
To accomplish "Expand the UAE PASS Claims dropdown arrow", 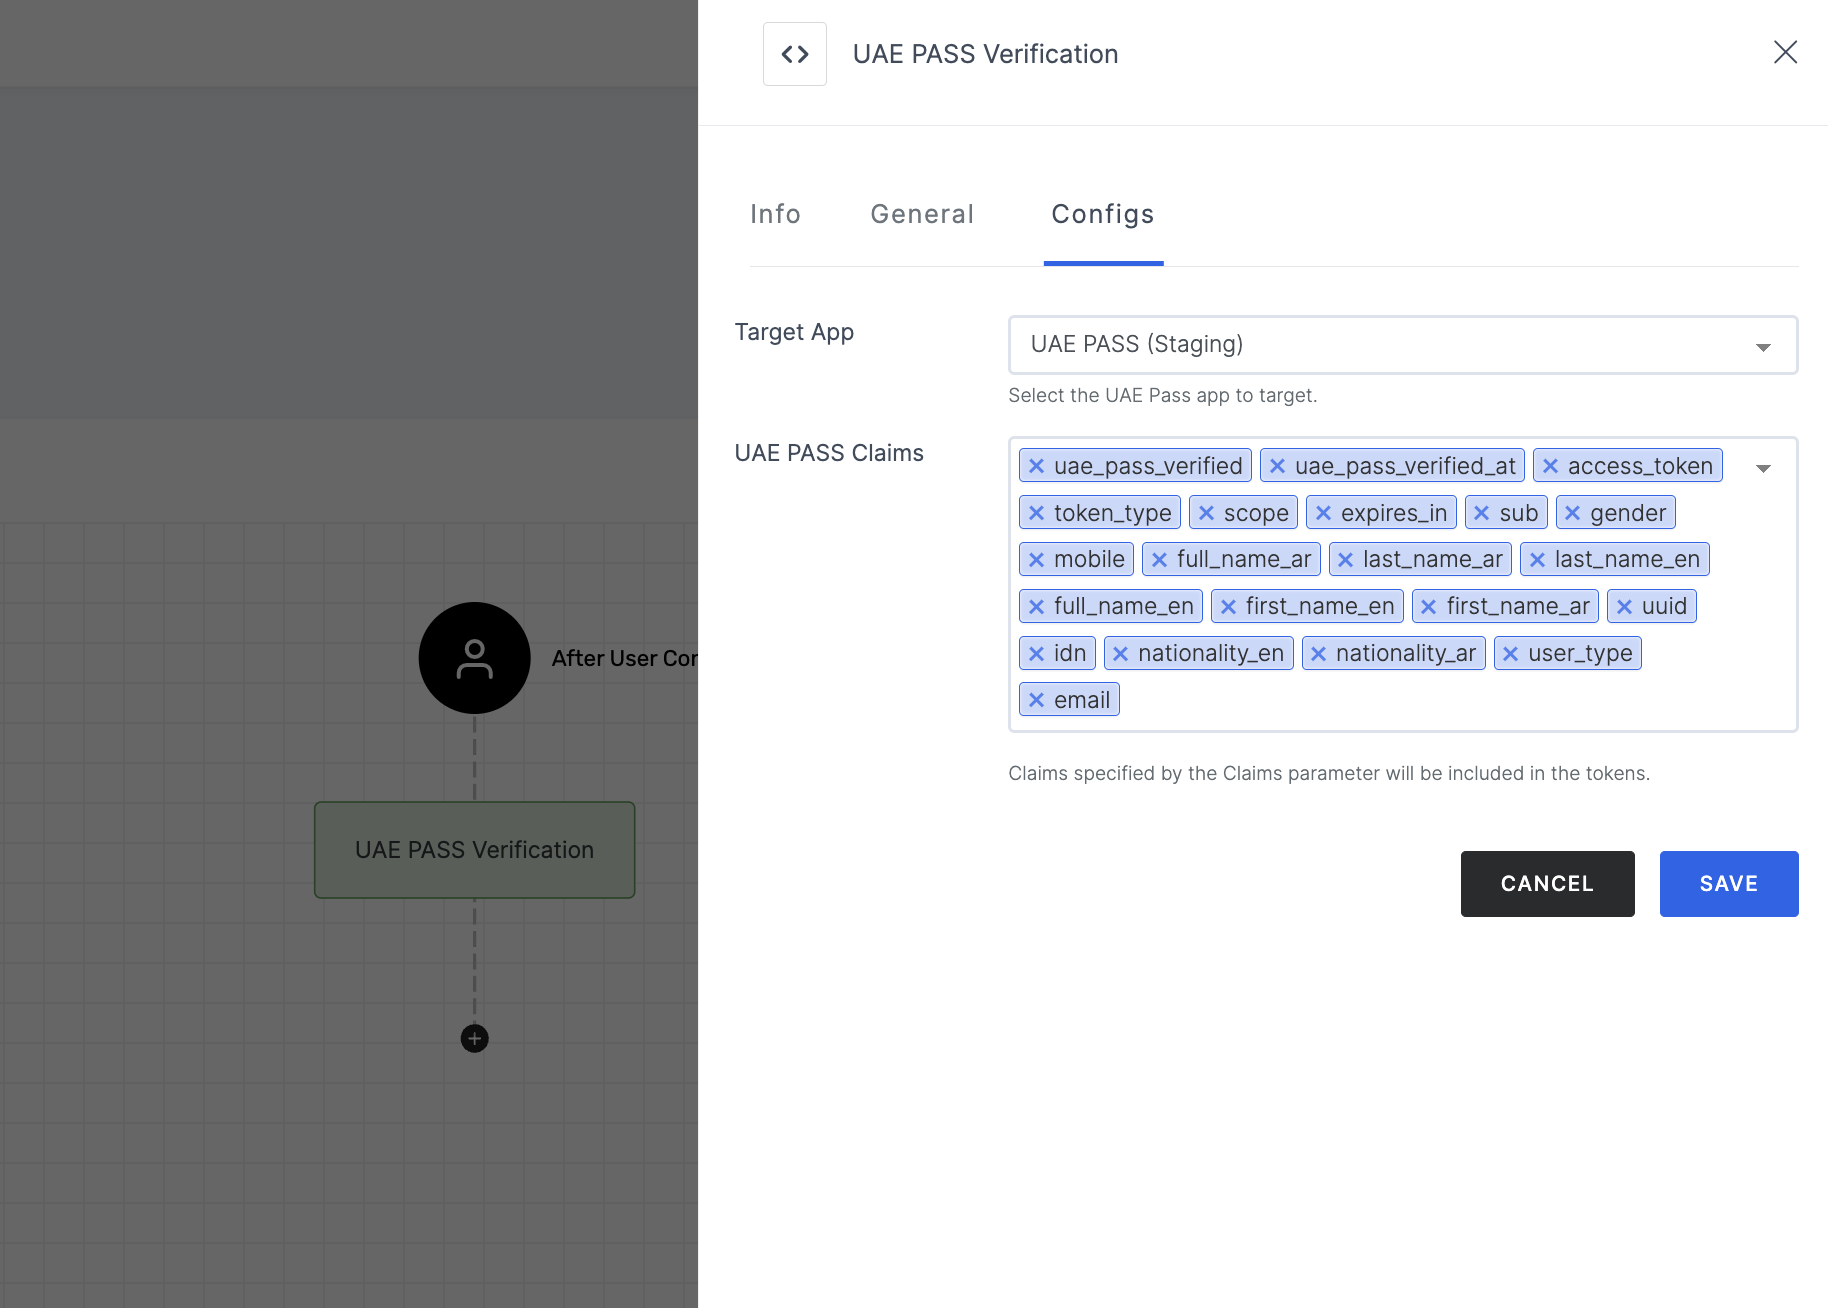I will pyautogui.click(x=1763, y=468).
